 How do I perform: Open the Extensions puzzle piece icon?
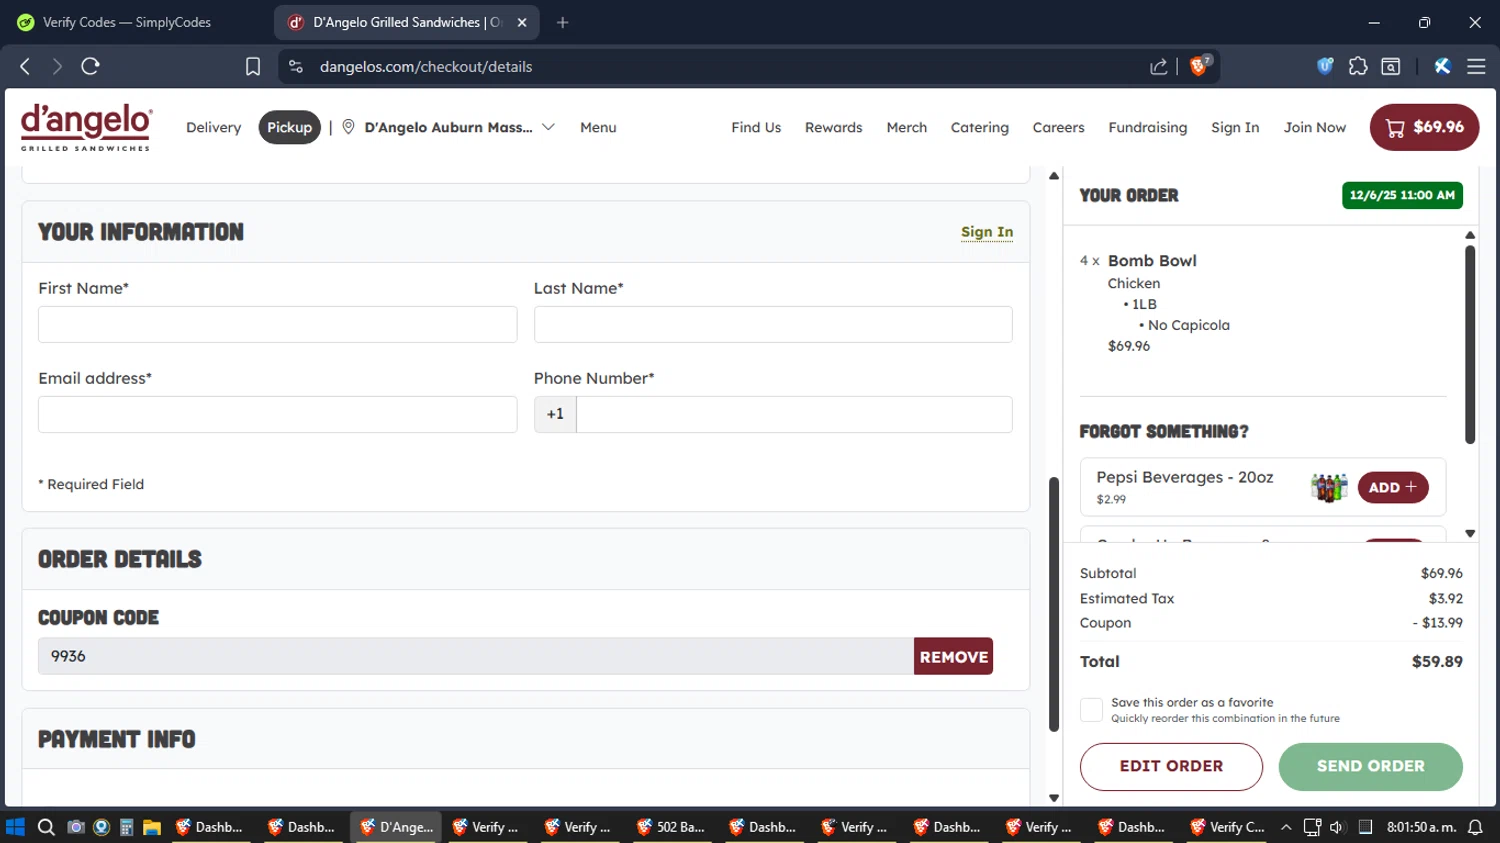tap(1358, 66)
